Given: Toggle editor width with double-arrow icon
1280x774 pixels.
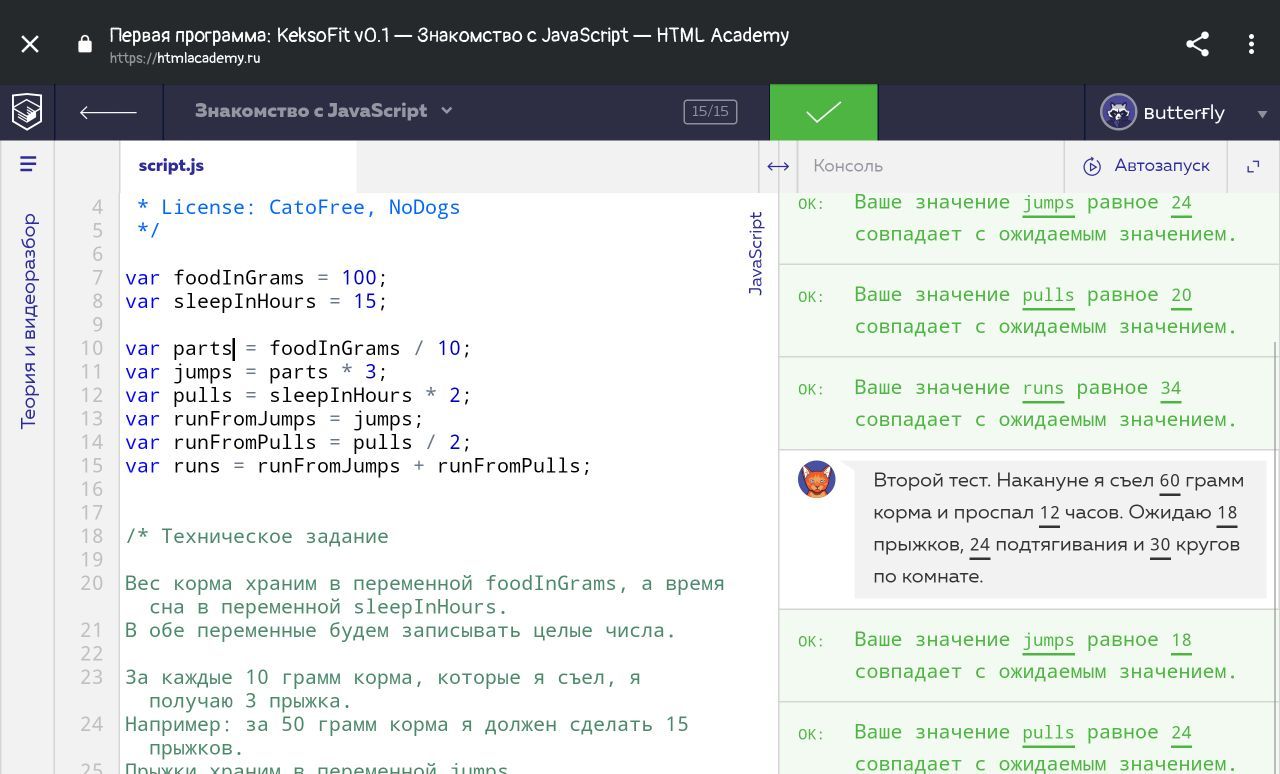Looking at the screenshot, I should coord(778,166).
